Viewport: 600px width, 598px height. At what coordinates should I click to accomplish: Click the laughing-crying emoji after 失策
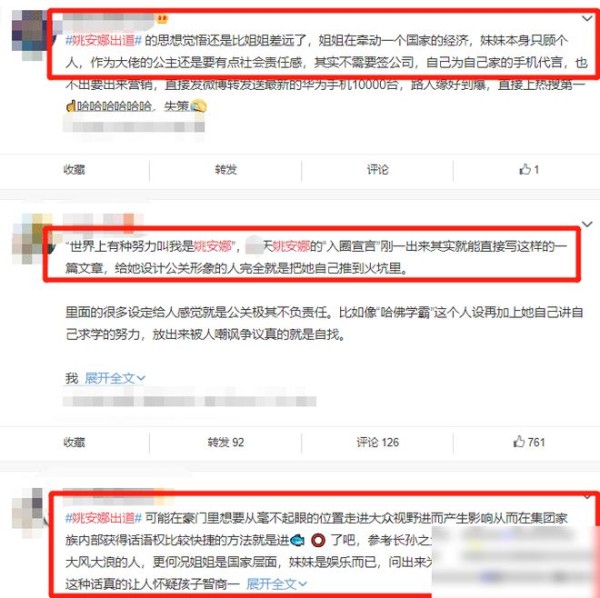[x=198, y=106]
